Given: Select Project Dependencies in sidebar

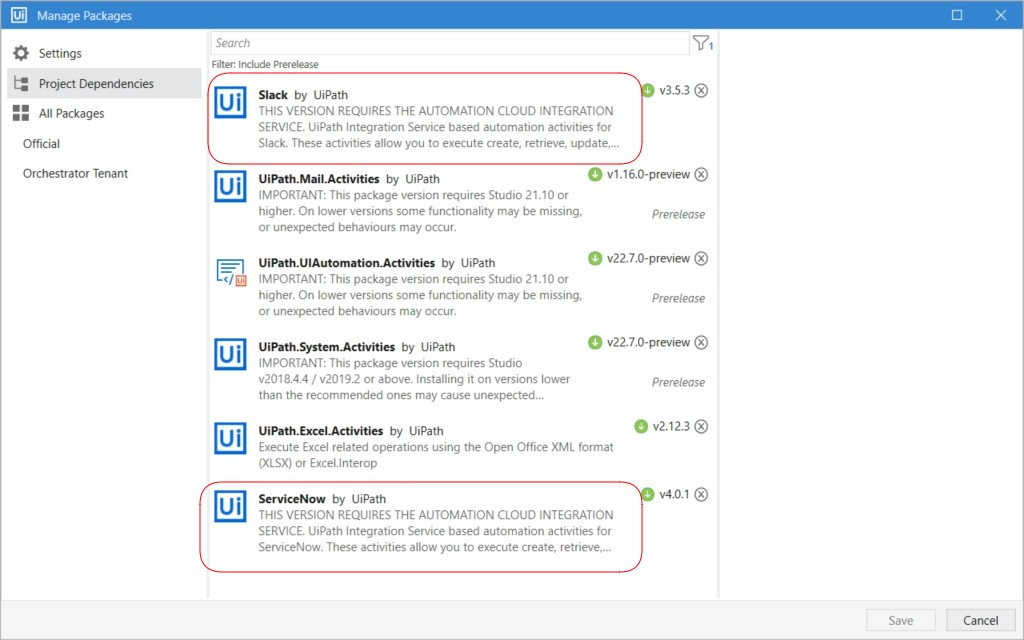Looking at the screenshot, I should (x=104, y=83).
